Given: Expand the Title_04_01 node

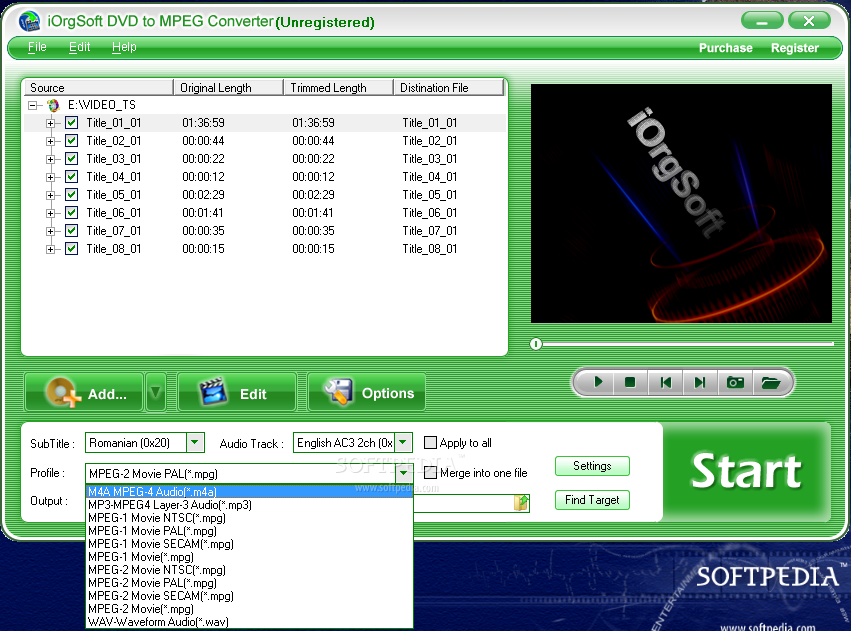Looking at the screenshot, I should pyautogui.click(x=50, y=177).
